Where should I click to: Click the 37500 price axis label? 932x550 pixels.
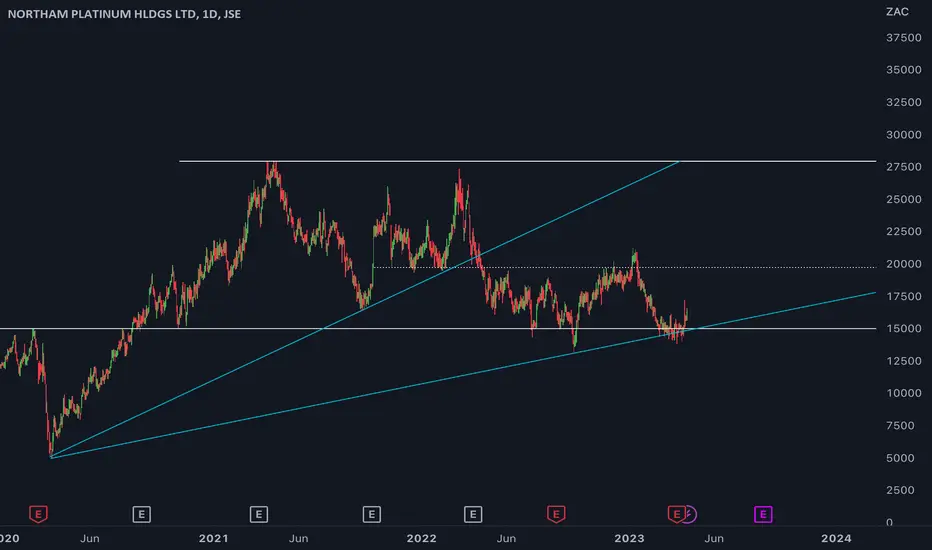(903, 37)
